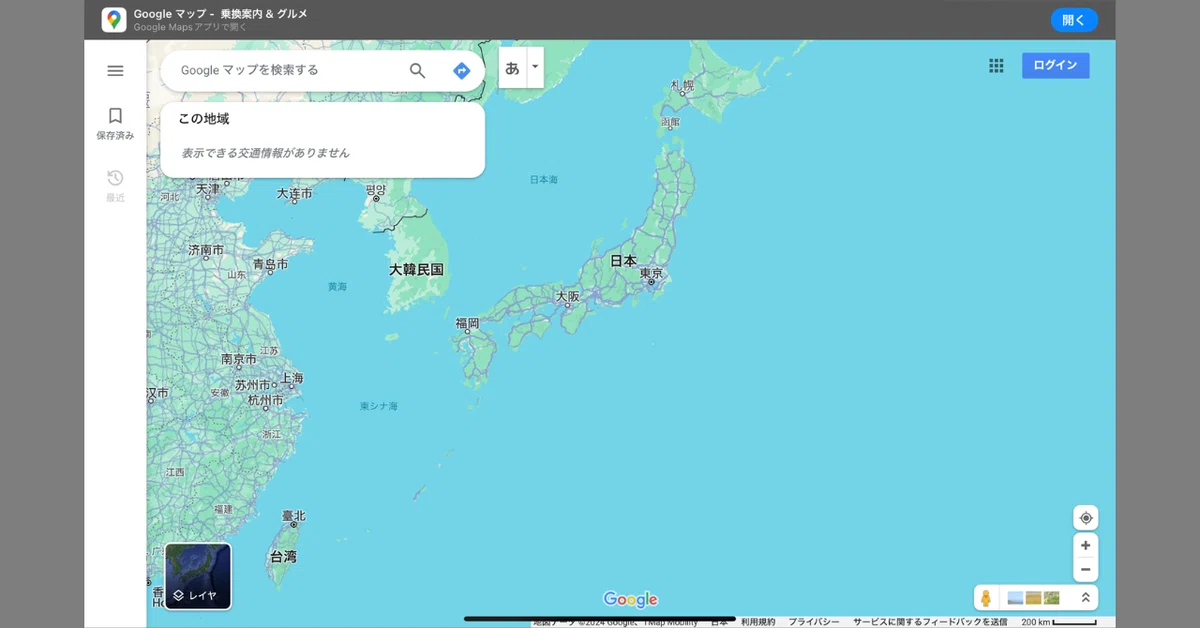Click the 大韓民国 country label
The image size is (1200, 628).
(416, 270)
